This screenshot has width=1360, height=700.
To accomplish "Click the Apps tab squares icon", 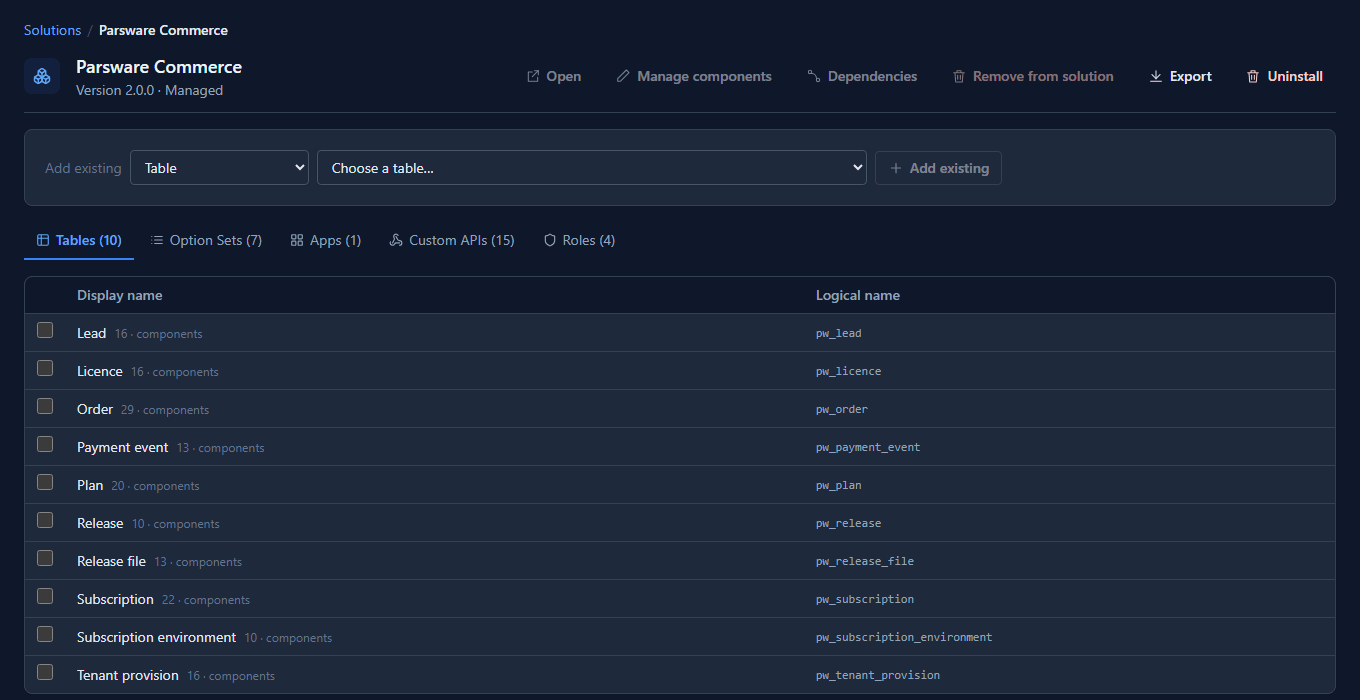I will pos(297,240).
